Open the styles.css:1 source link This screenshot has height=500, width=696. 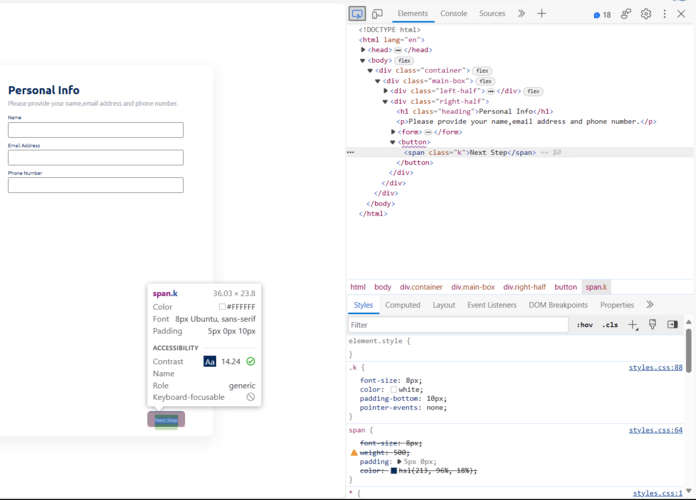(x=658, y=493)
